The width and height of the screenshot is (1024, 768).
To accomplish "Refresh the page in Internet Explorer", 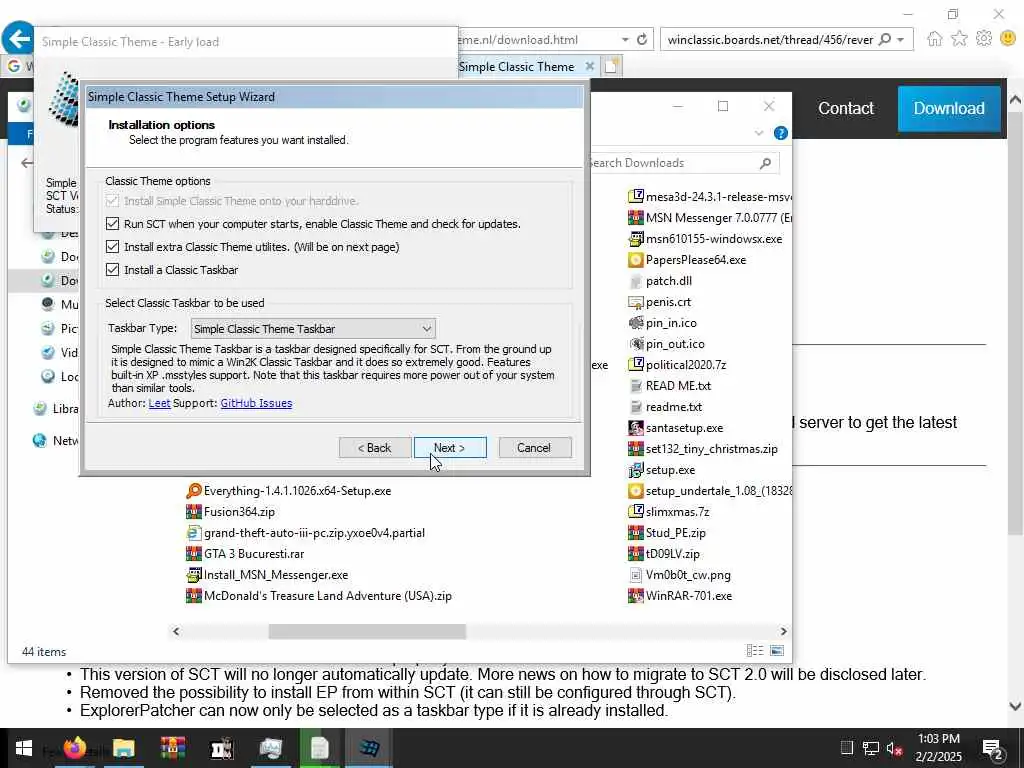I will pyautogui.click(x=642, y=40).
